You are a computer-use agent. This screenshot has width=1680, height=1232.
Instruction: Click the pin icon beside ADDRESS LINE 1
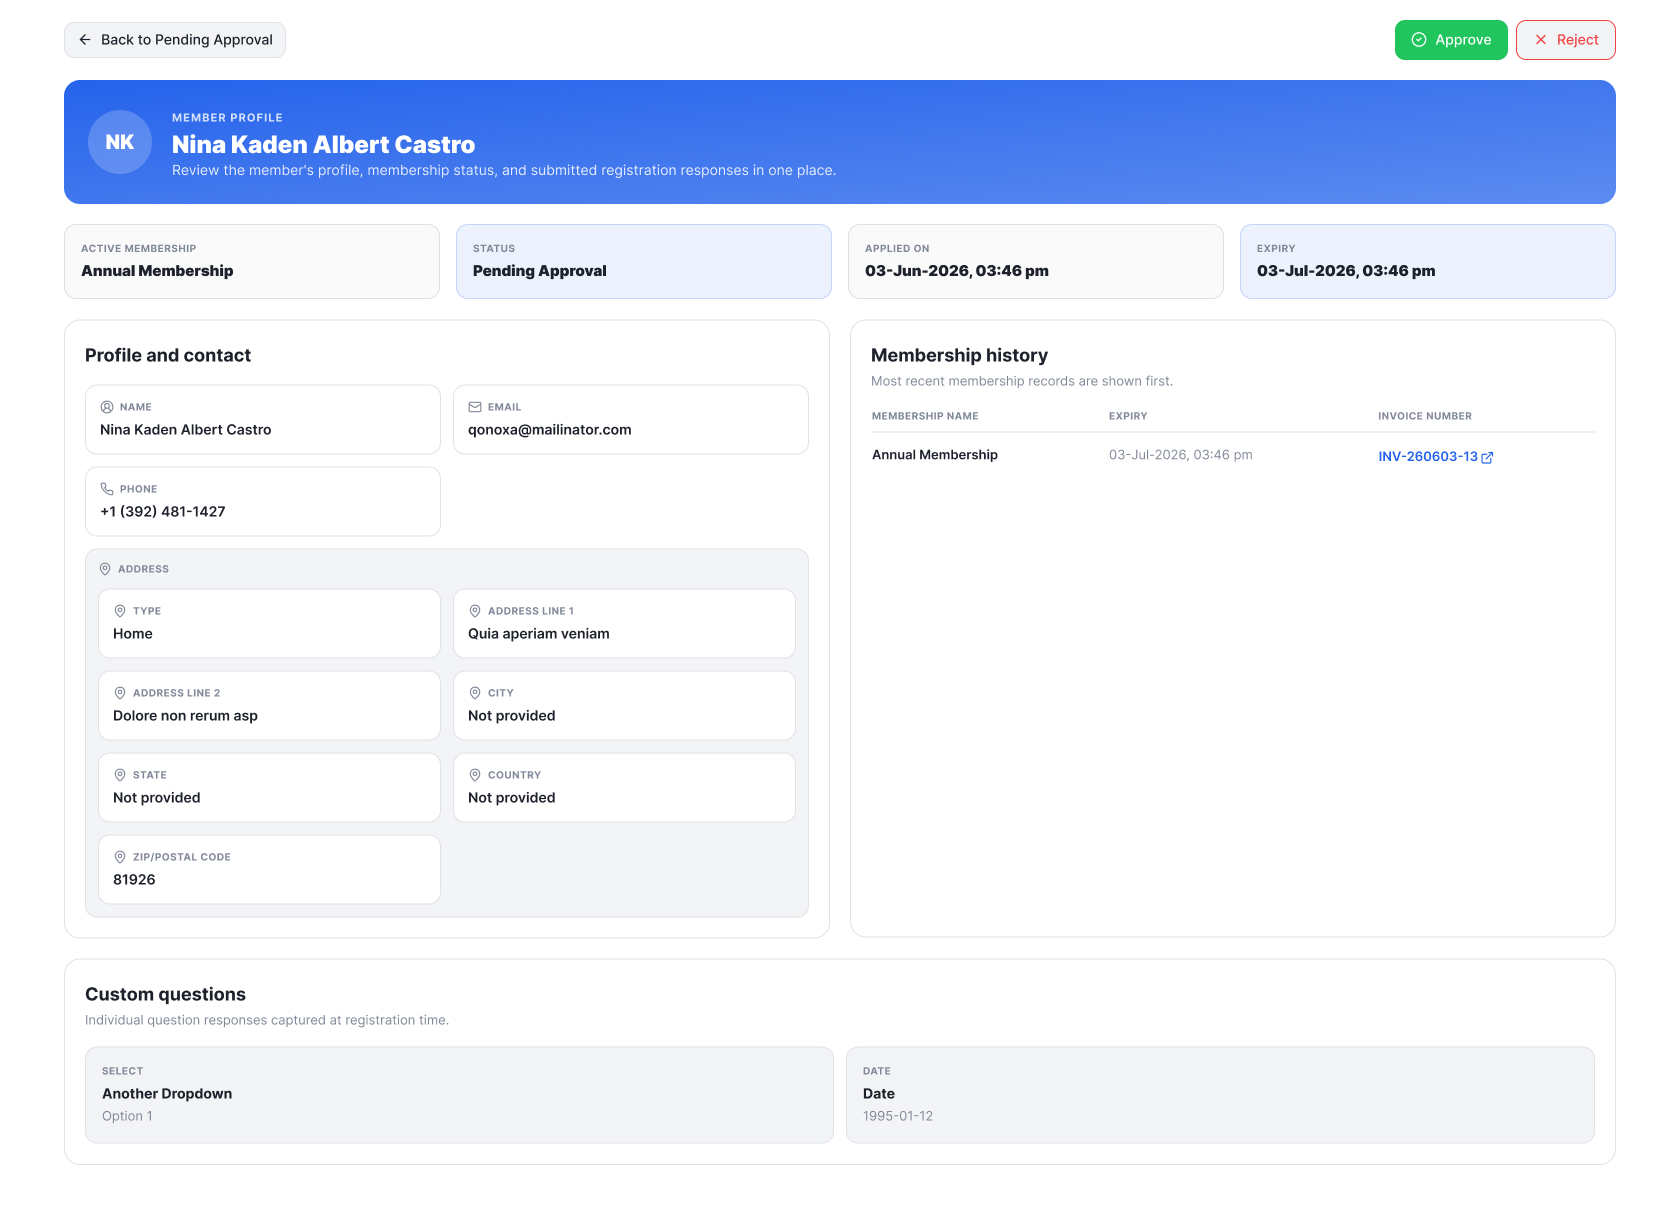tap(475, 611)
